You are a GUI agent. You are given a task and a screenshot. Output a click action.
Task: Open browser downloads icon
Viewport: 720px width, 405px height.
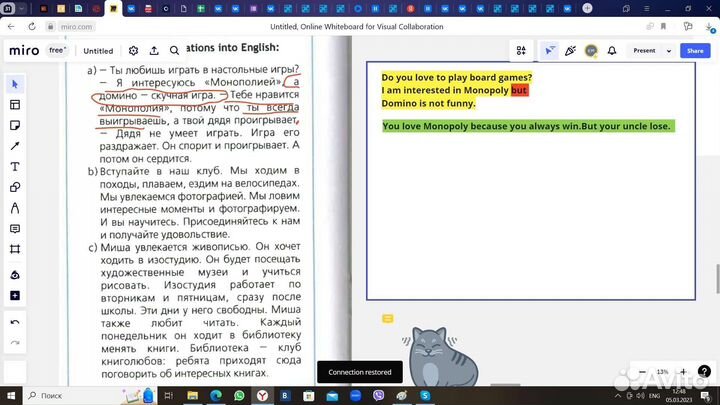[x=709, y=28]
